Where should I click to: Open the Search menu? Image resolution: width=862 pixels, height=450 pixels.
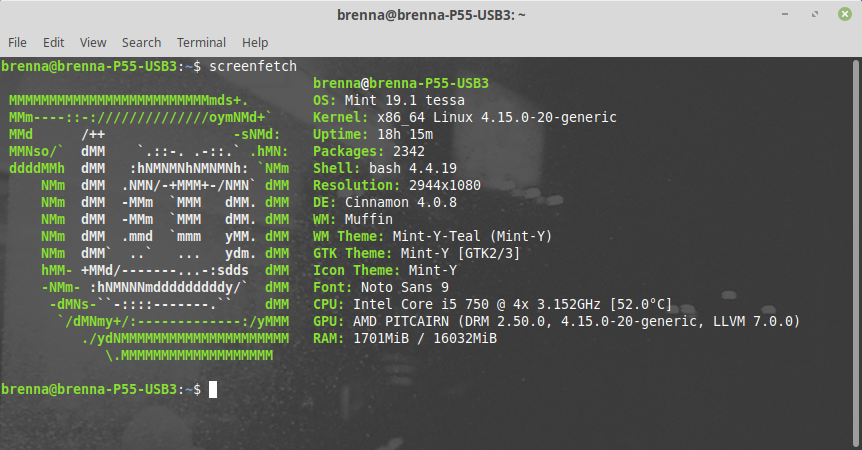tap(141, 43)
